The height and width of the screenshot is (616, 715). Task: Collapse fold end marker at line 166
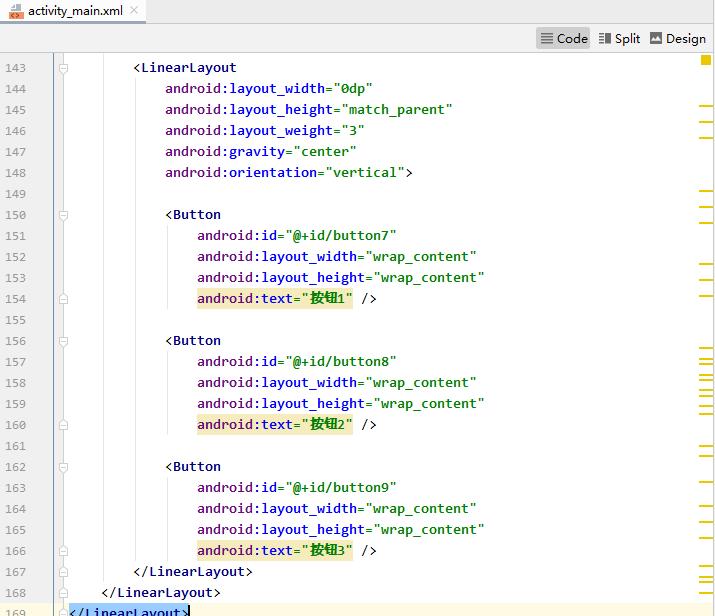[x=63, y=551]
